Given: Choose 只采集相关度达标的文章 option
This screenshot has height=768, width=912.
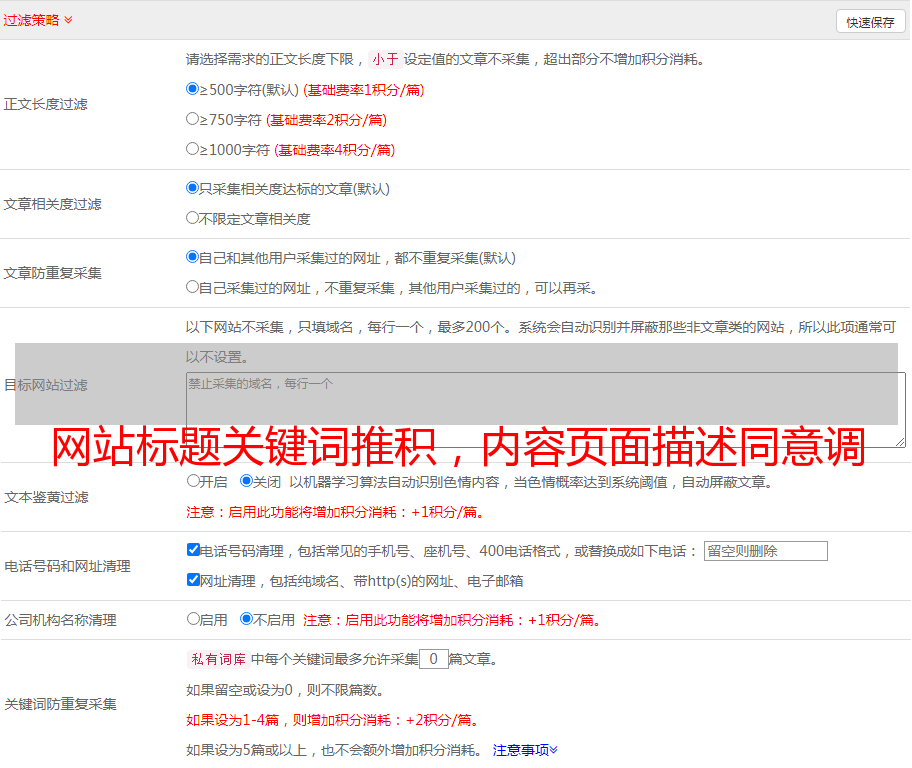Looking at the screenshot, I should [193, 188].
